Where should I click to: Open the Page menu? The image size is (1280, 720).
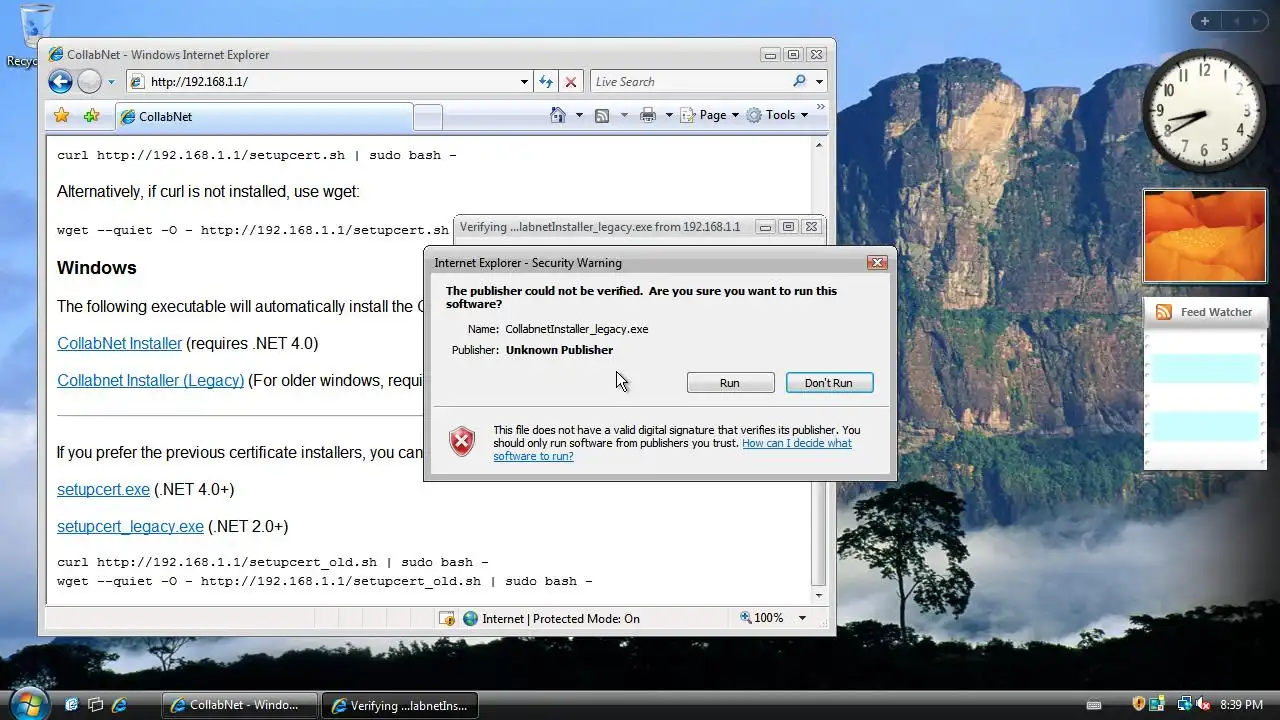710,115
